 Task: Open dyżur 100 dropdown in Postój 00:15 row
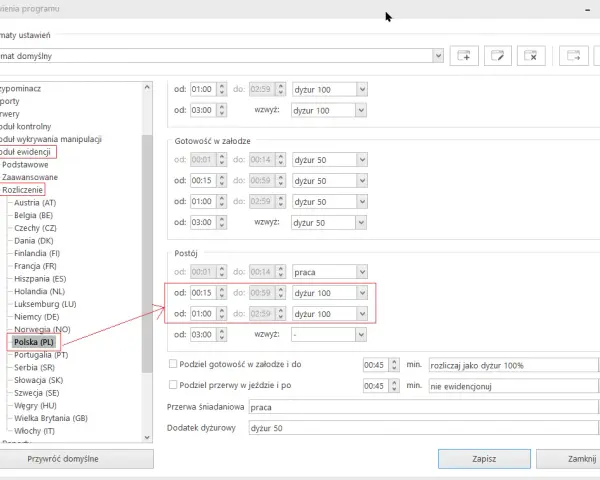click(x=329, y=293)
